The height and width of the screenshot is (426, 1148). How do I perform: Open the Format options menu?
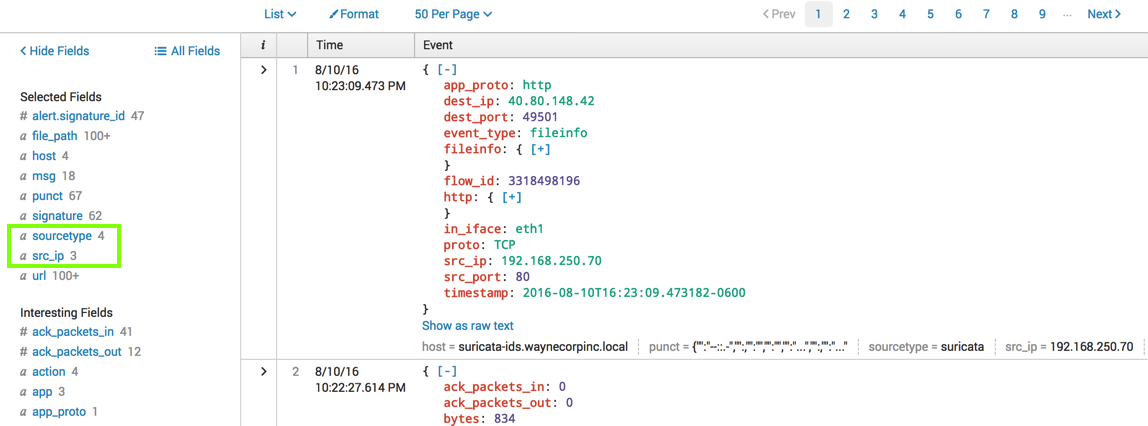tap(354, 14)
